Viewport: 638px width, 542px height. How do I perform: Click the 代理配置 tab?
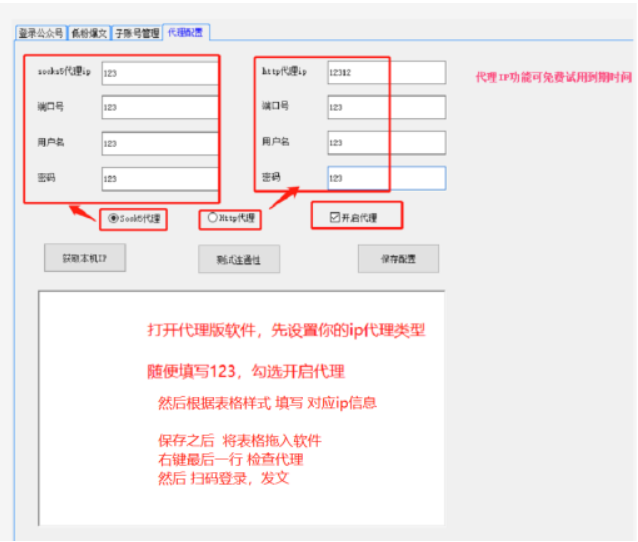[x=185, y=32]
